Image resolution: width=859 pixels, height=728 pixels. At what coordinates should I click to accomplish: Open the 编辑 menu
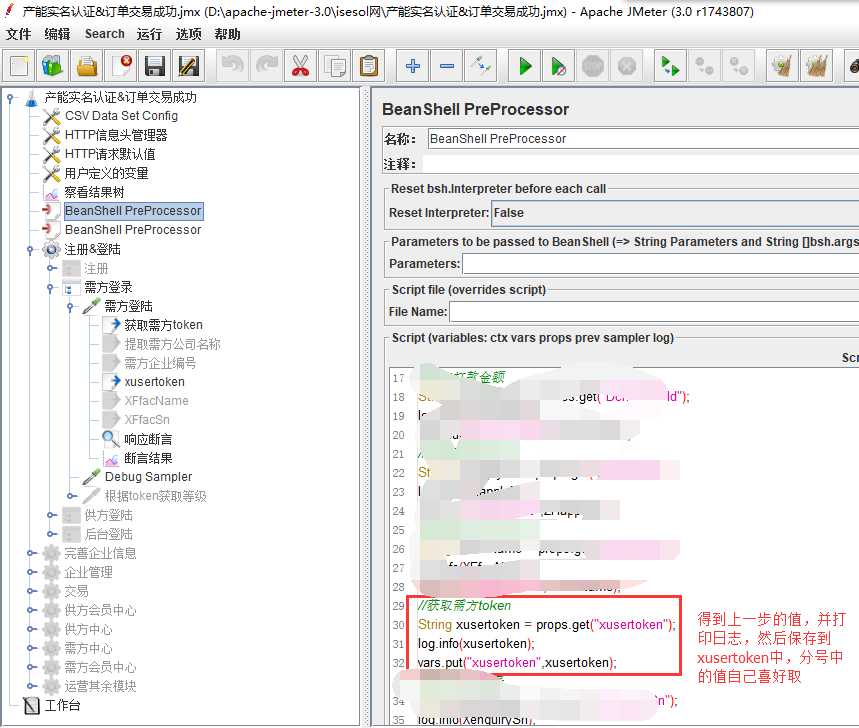click(x=58, y=34)
